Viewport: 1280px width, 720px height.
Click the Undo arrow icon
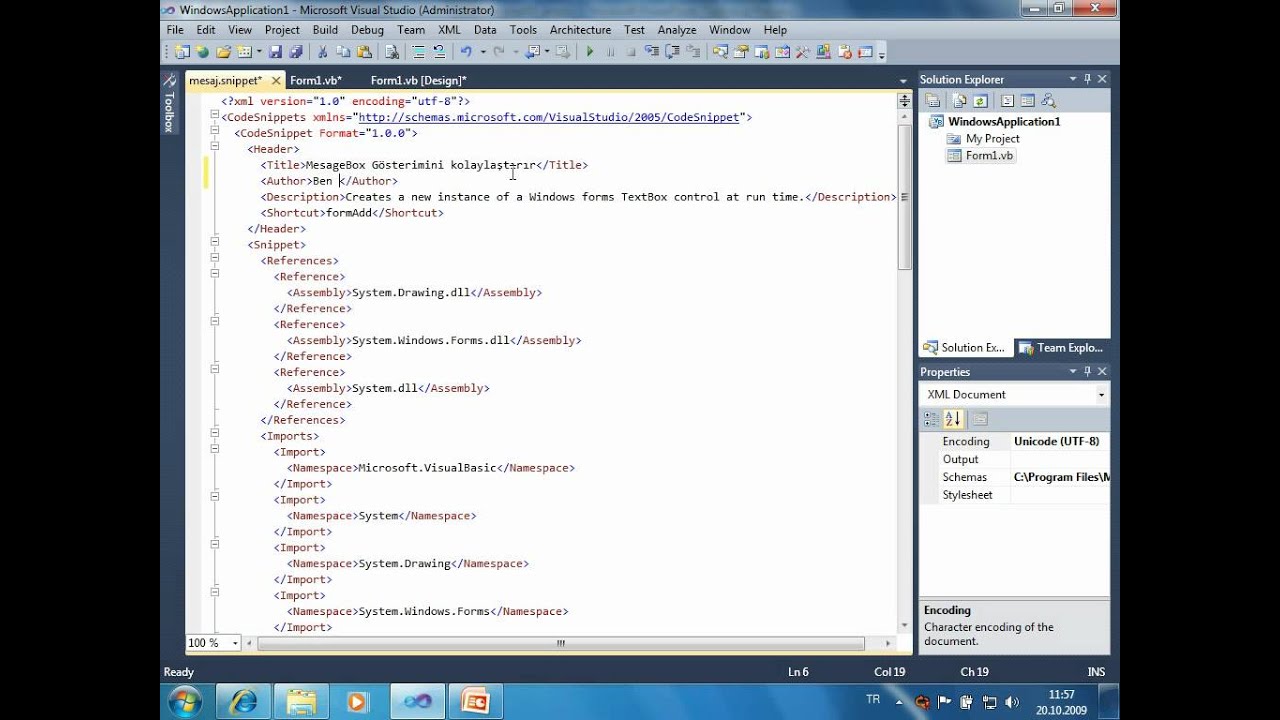click(x=466, y=52)
